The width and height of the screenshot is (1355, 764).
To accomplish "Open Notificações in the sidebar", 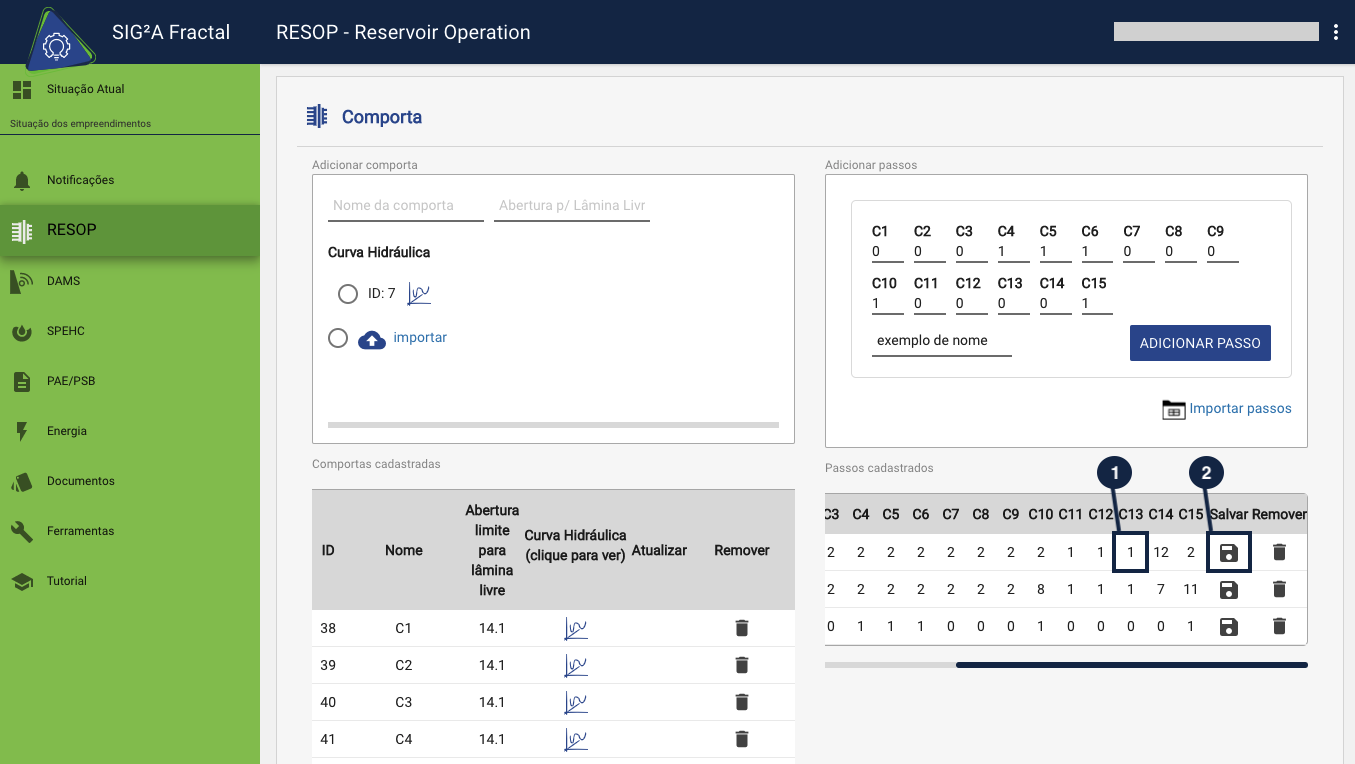I will click(80, 180).
